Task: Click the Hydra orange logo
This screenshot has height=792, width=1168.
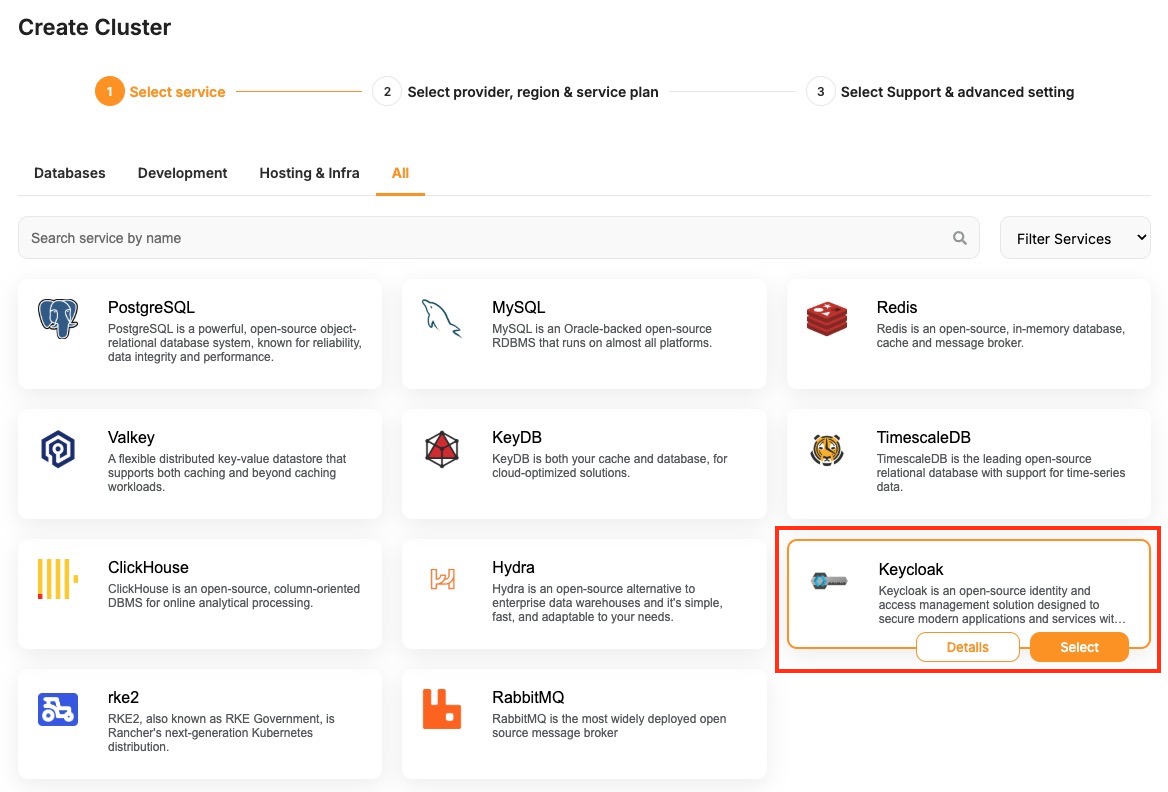Action: pyautogui.click(x=442, y=579)
